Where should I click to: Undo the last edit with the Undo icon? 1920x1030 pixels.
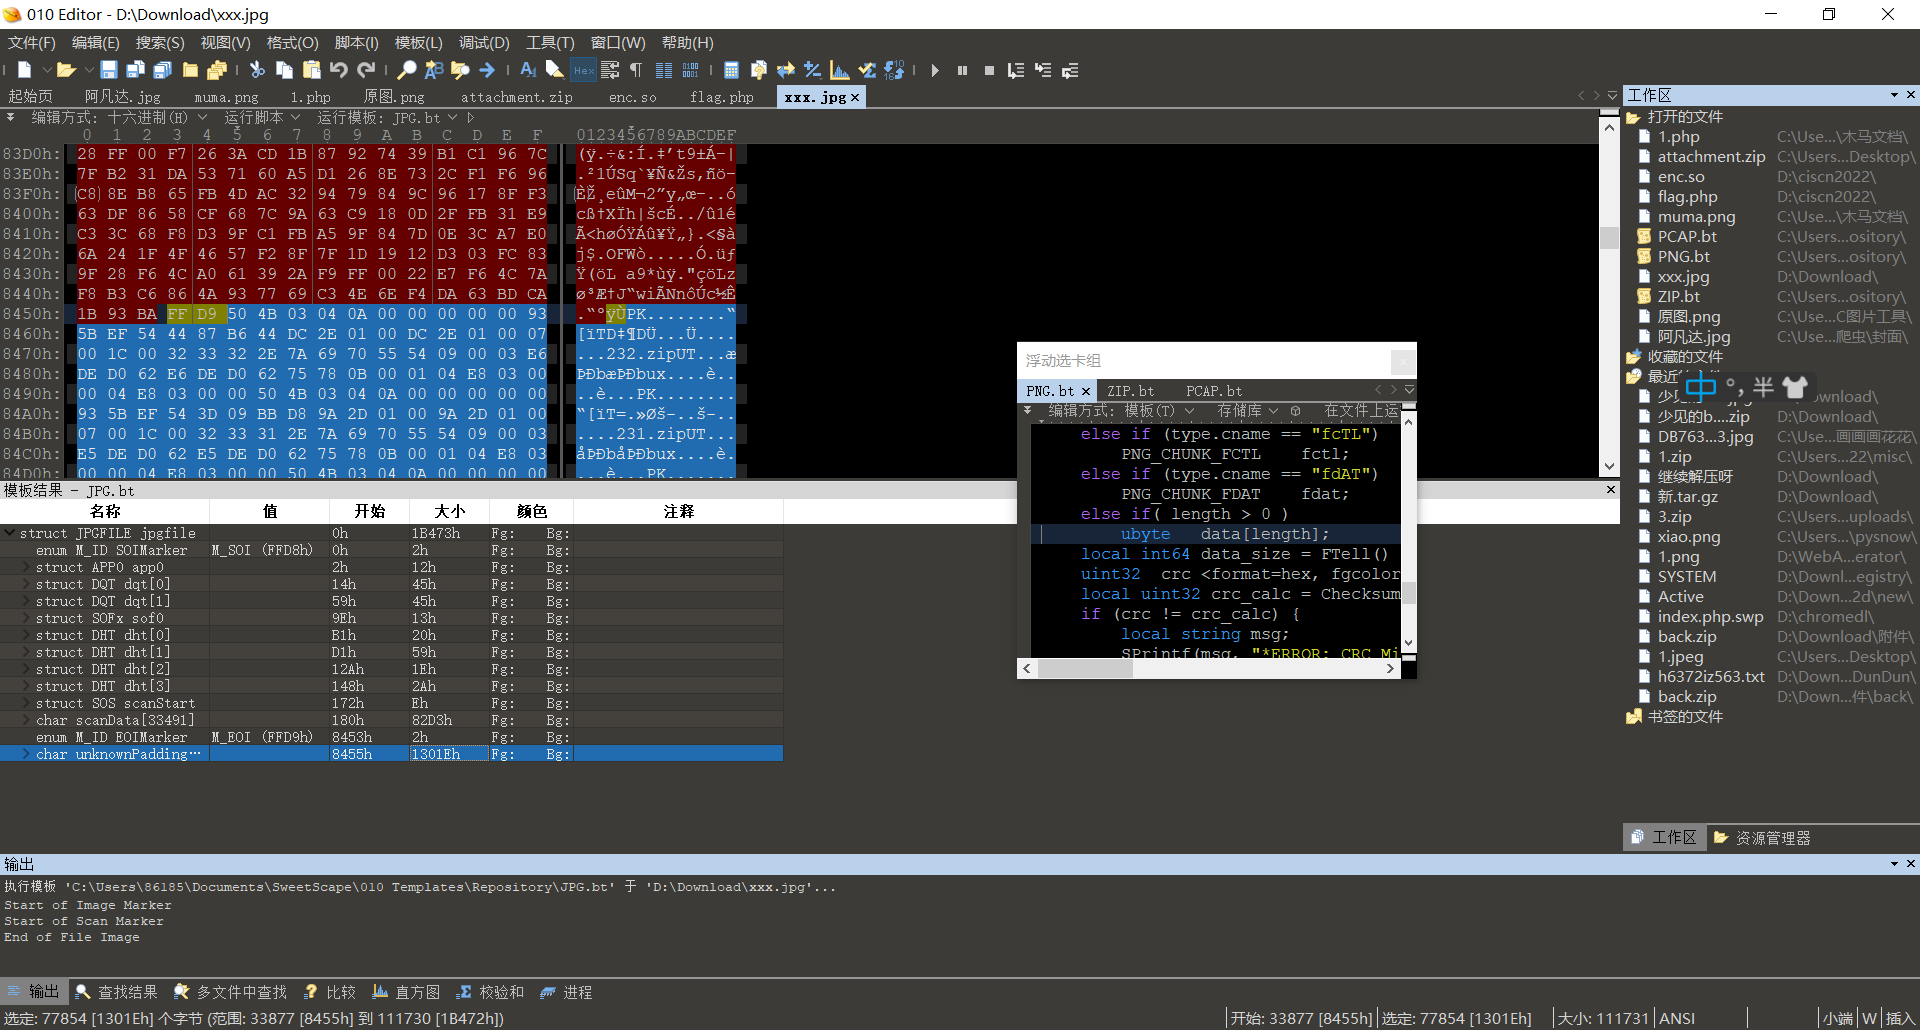pyautogui.click(x=339, y=70)
